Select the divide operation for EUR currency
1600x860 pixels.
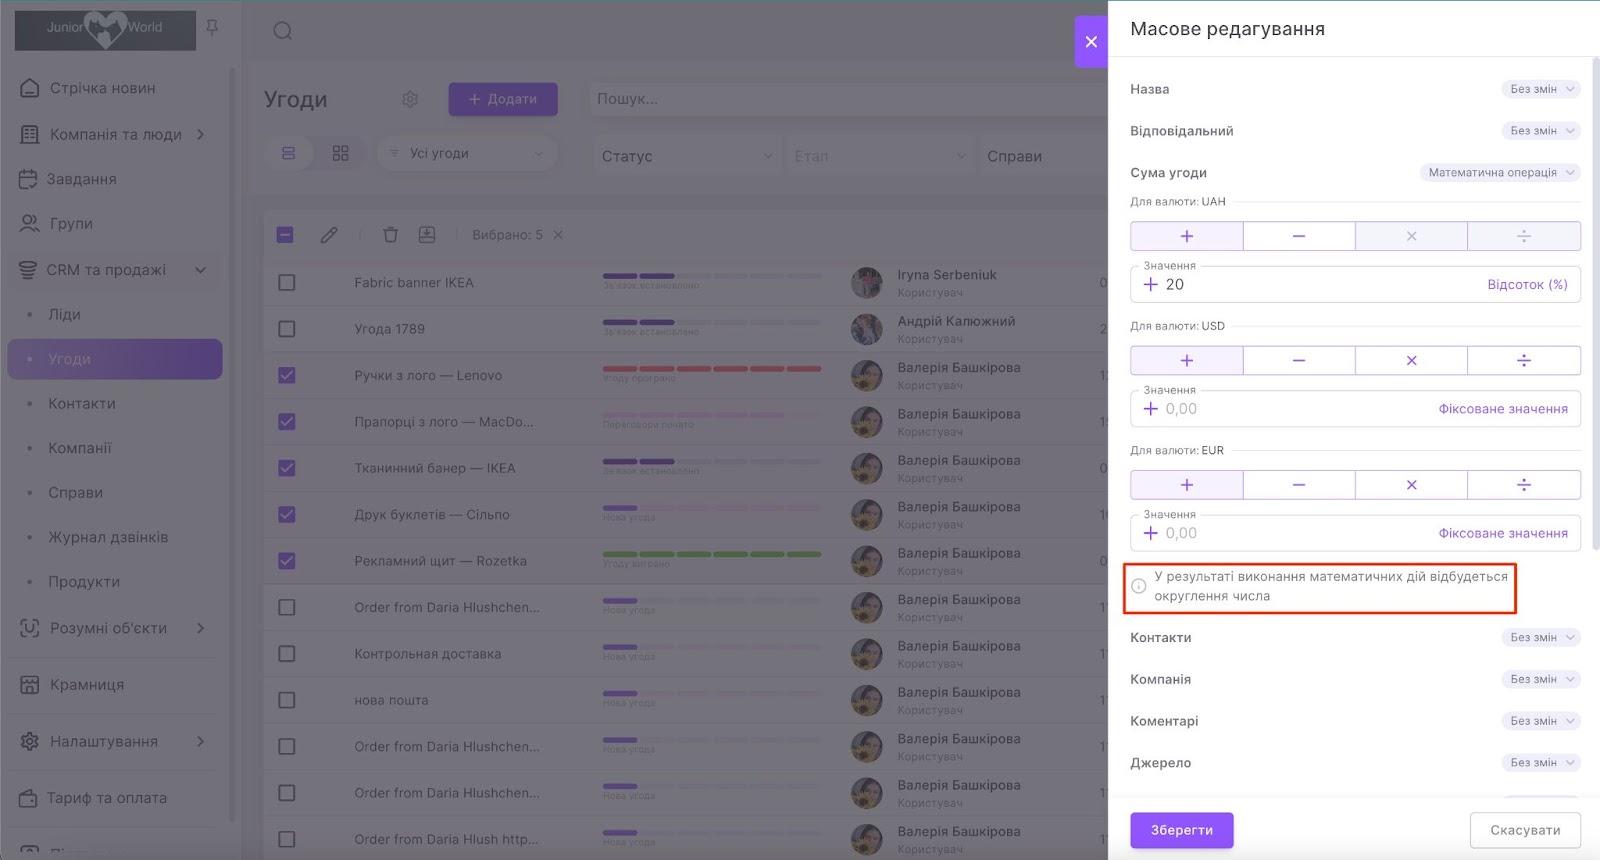click(x=1523, y=485)
